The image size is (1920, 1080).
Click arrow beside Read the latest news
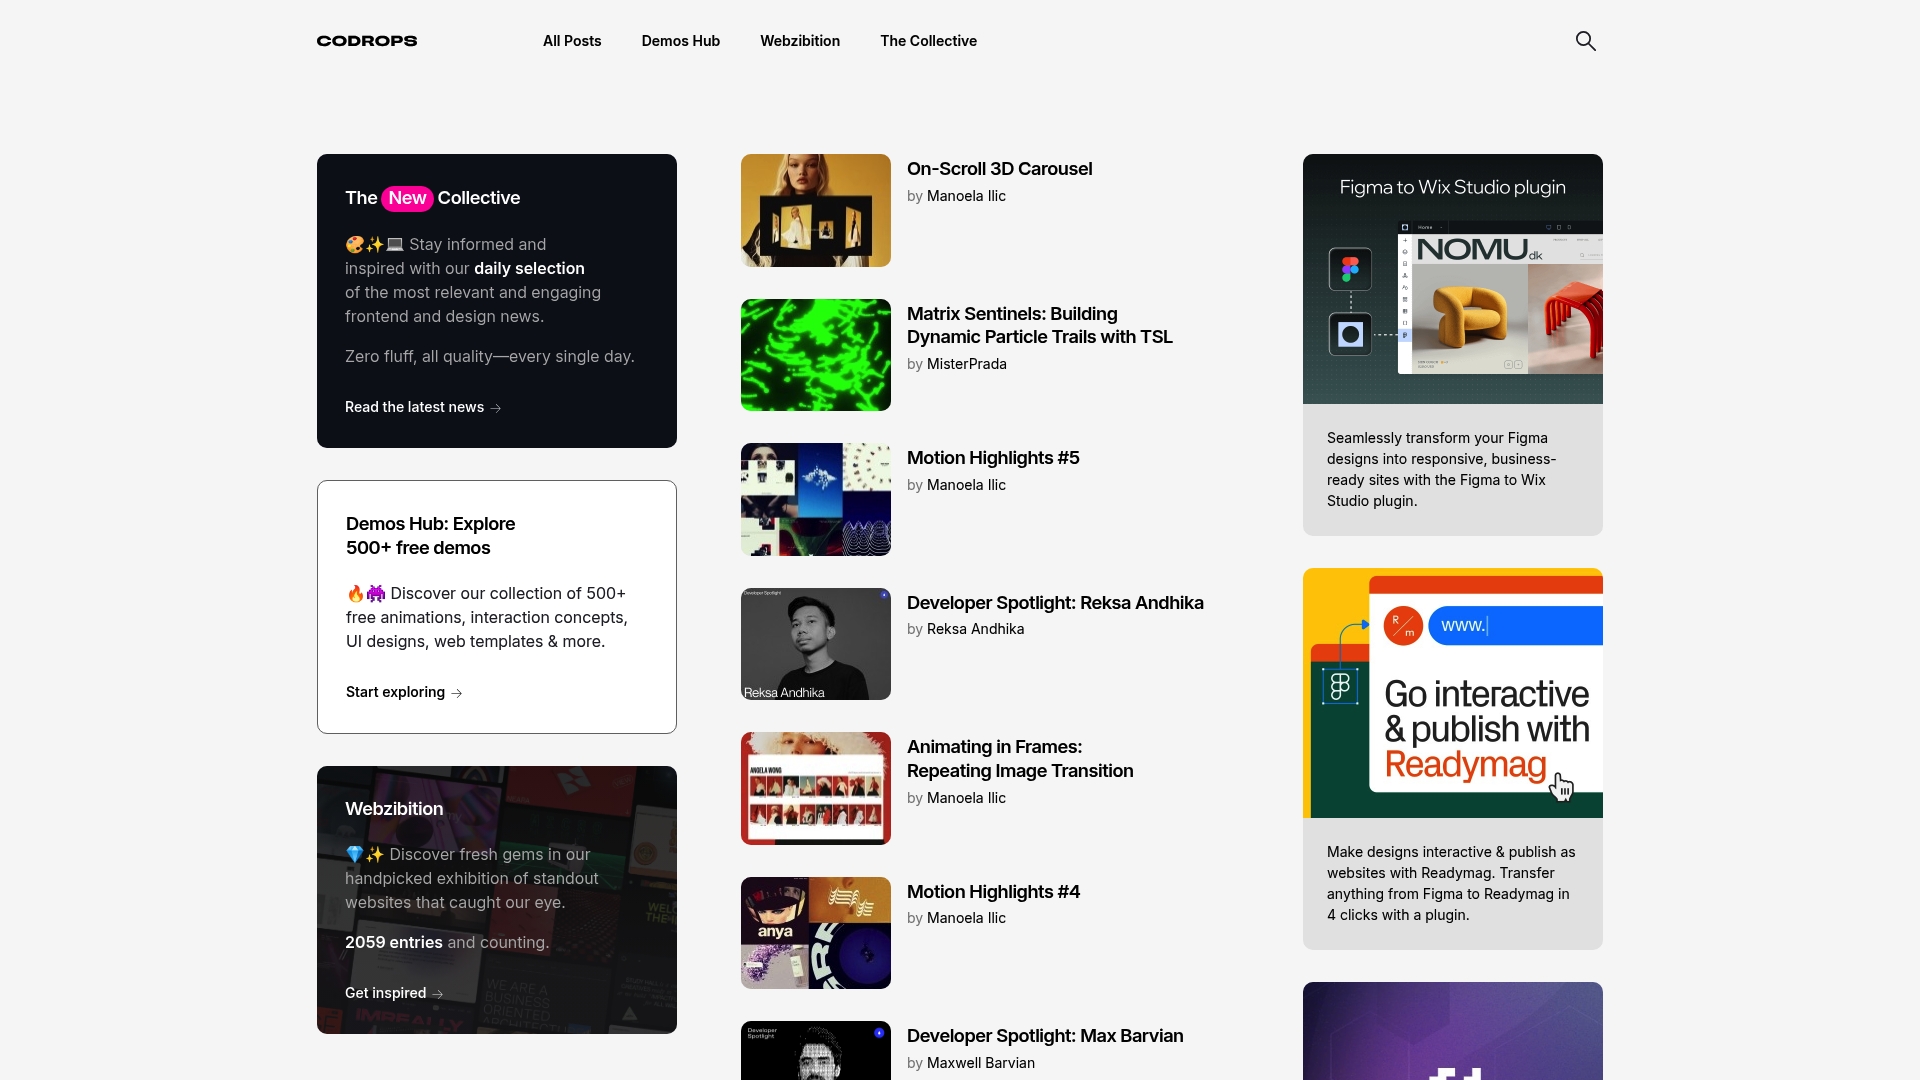496,408
